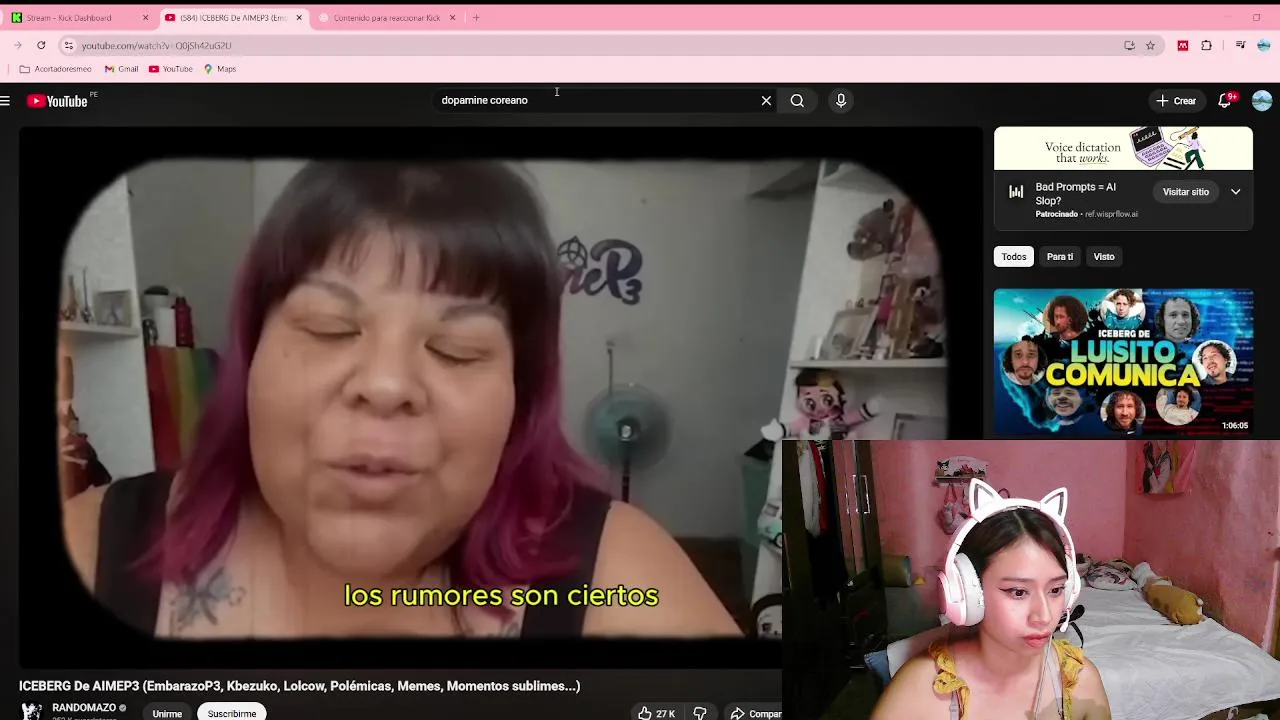Open the YouTube bookmark
This screenshot has height=720, width=1280.
point(170,69)
